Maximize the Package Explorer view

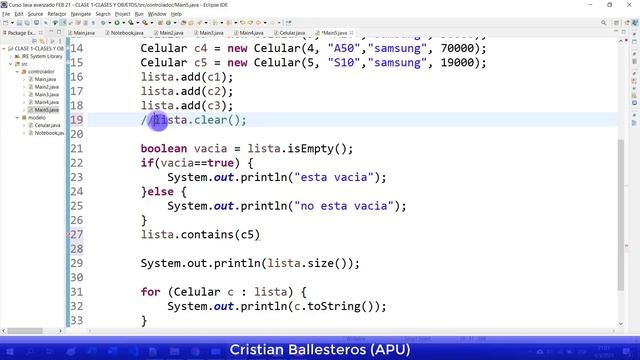click(x=59, y=32)
